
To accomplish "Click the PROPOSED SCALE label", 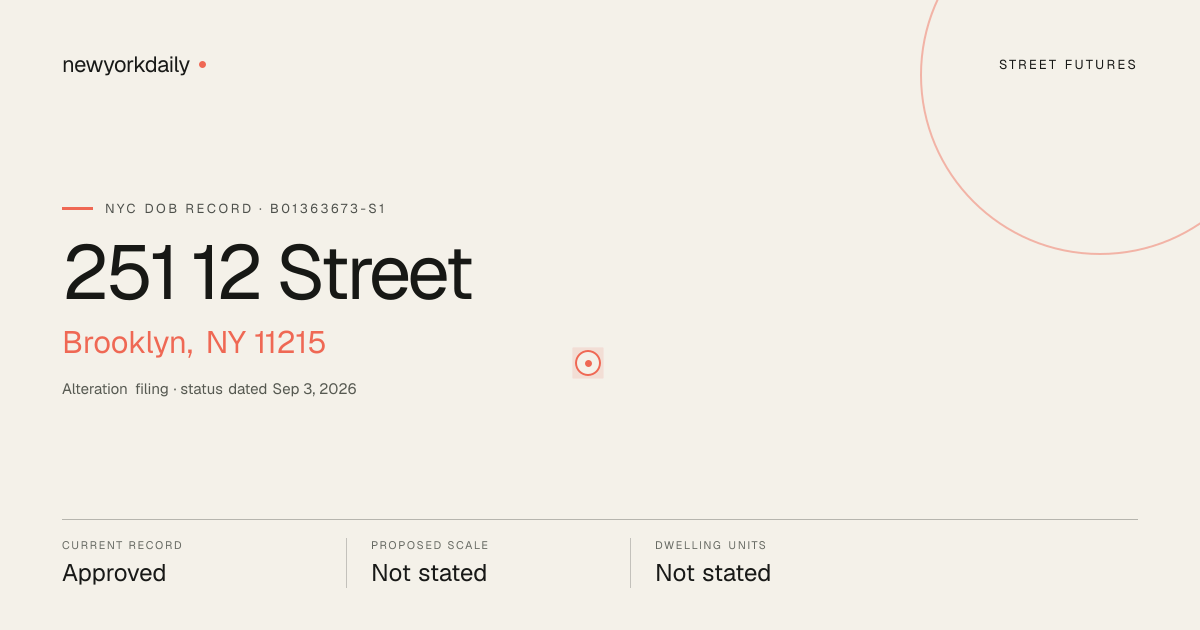I will 430,546.
